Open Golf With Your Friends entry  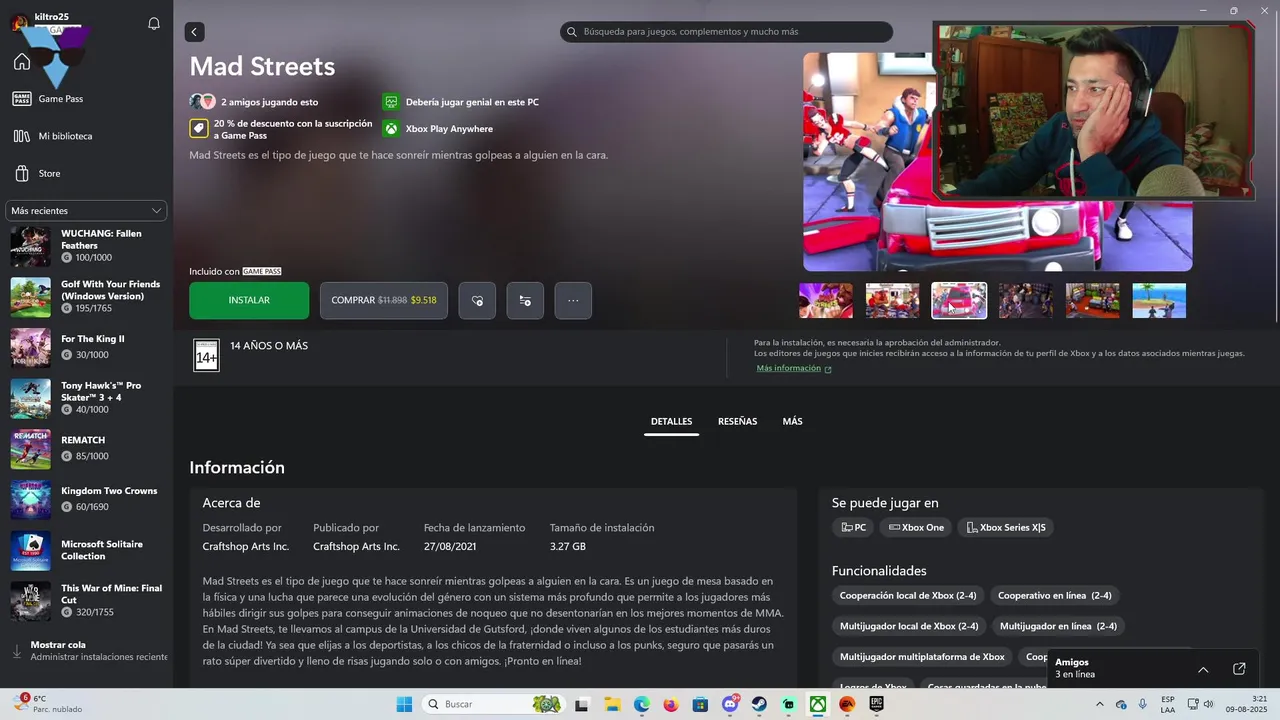click(x=86, y=296)
